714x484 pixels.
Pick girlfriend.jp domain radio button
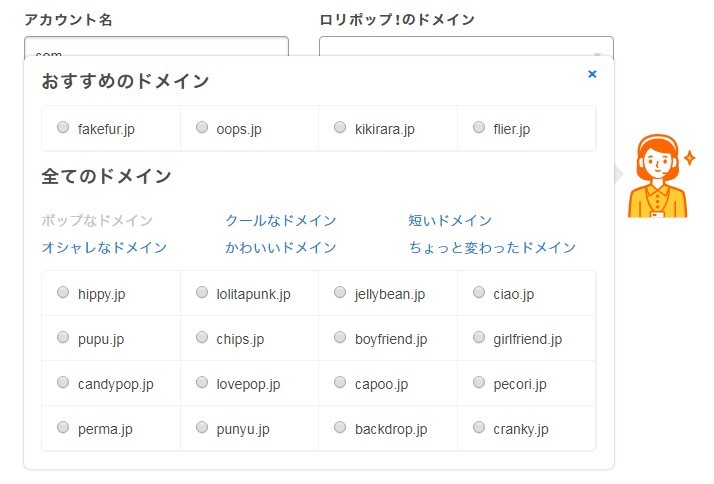479,338
